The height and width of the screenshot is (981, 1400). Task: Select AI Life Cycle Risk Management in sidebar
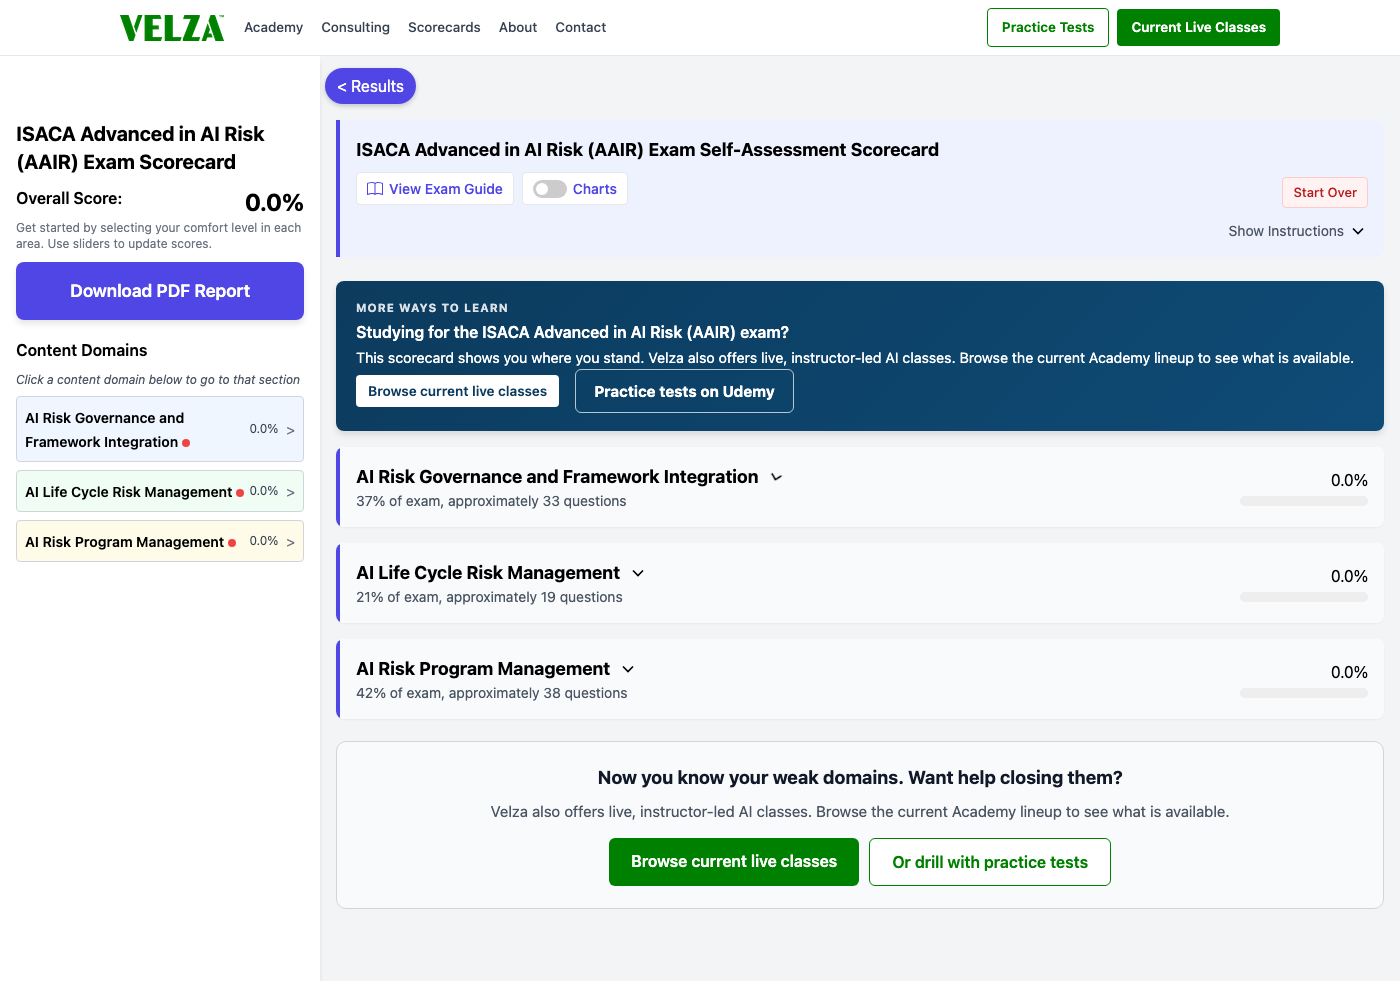160,491
